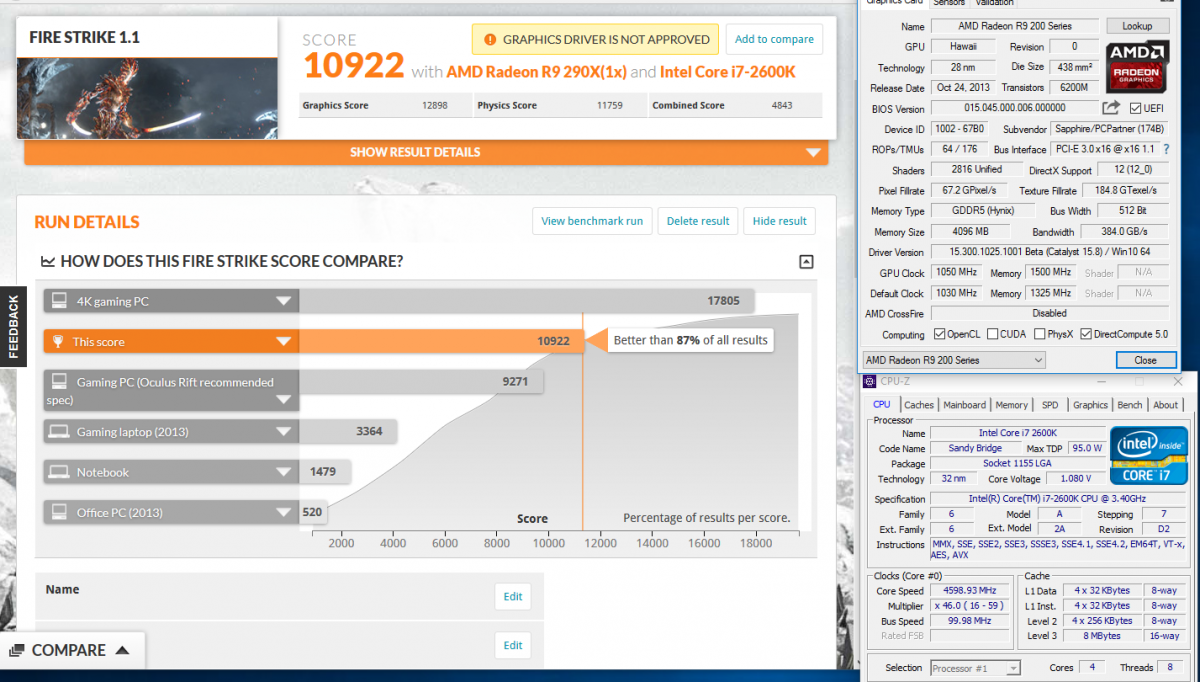This screenshot has width=1200, height=682.
Task: Click the up arrow on the COMPARE button
Action: click(x=122, y=651)
